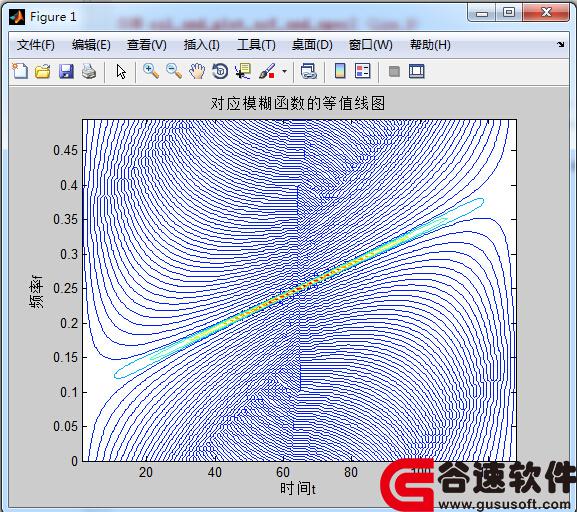Screen dimensions: 577x512
Task: Click the y-axis tick label 0.35
Action: (66, 219)
